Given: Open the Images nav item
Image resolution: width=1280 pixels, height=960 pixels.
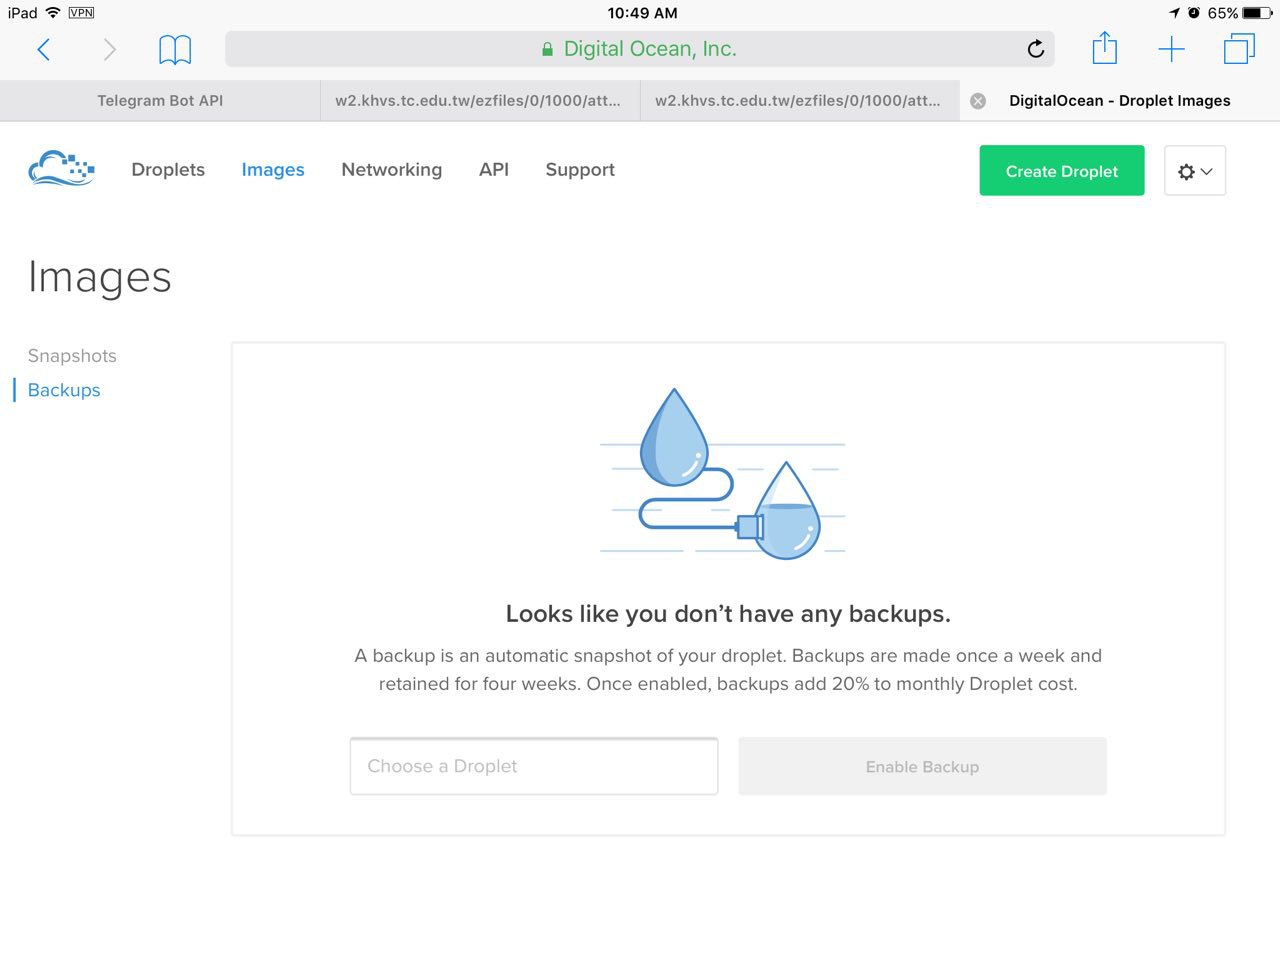Looking at the screenshot, I should click(273, 170).
